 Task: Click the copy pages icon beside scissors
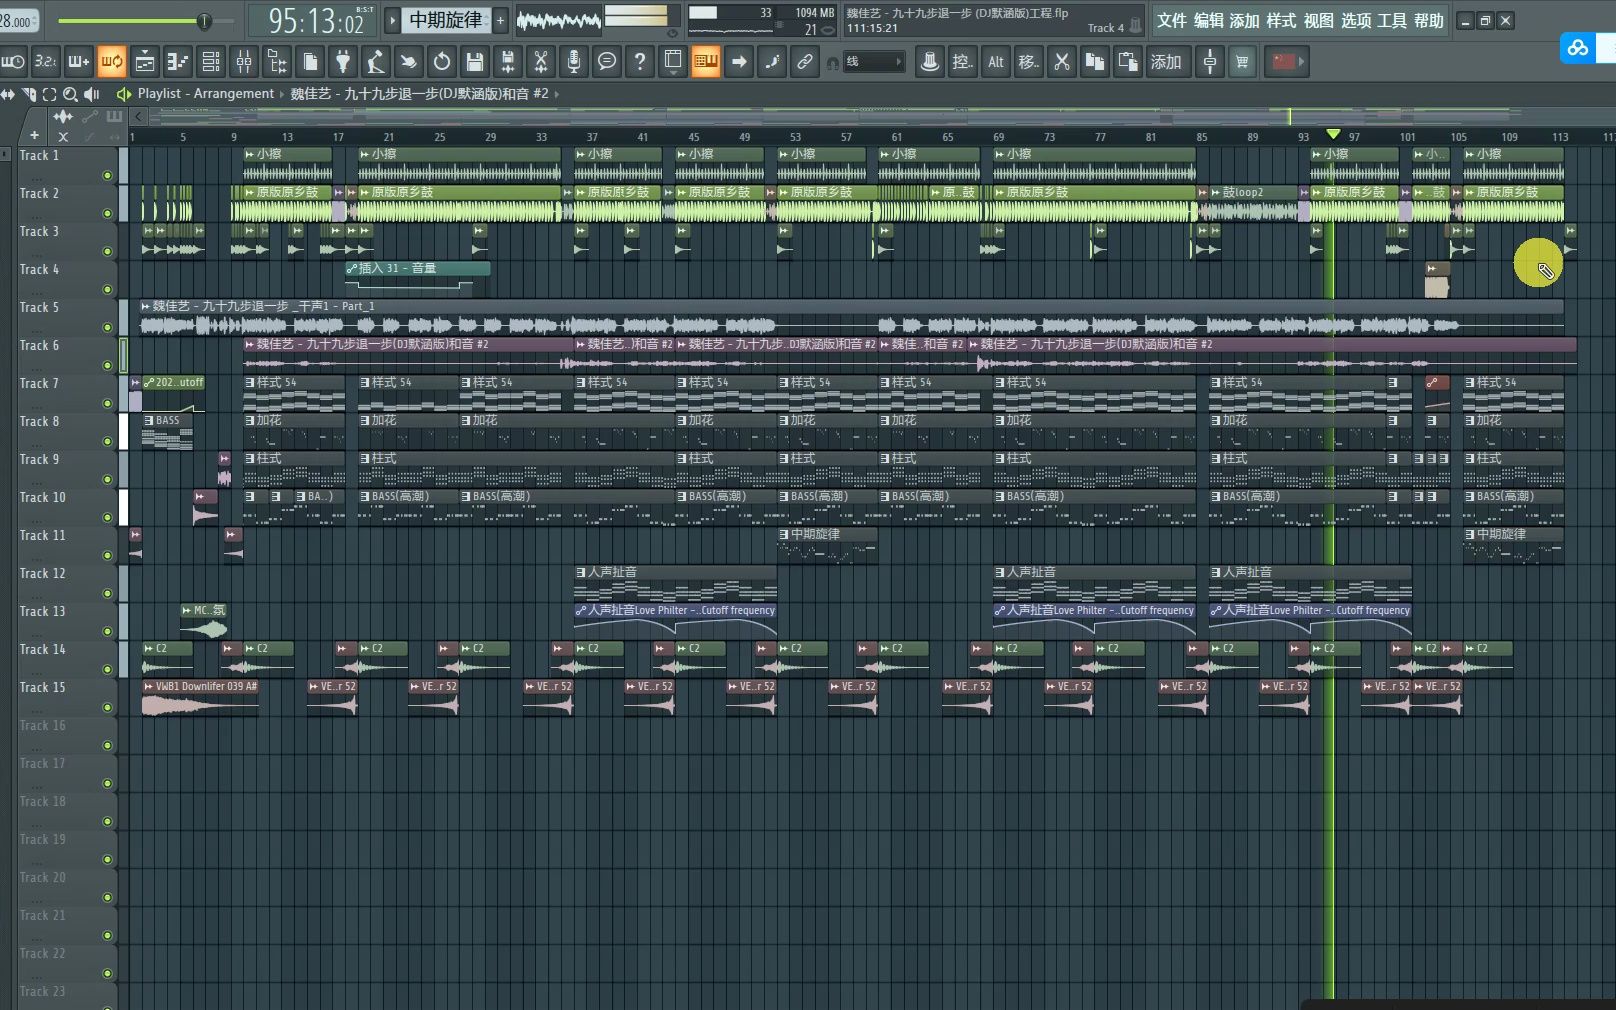[1095, 62]
